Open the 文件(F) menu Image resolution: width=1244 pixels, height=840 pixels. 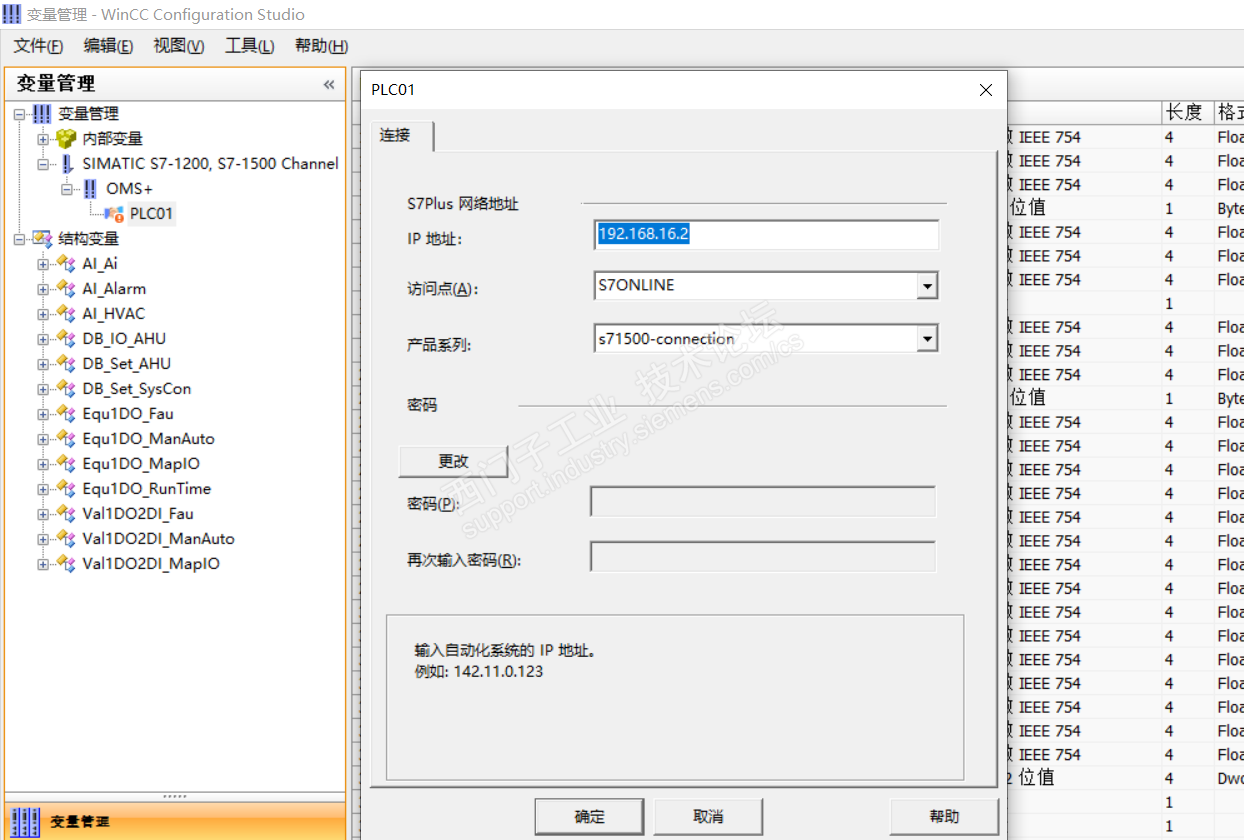(39, 46)
